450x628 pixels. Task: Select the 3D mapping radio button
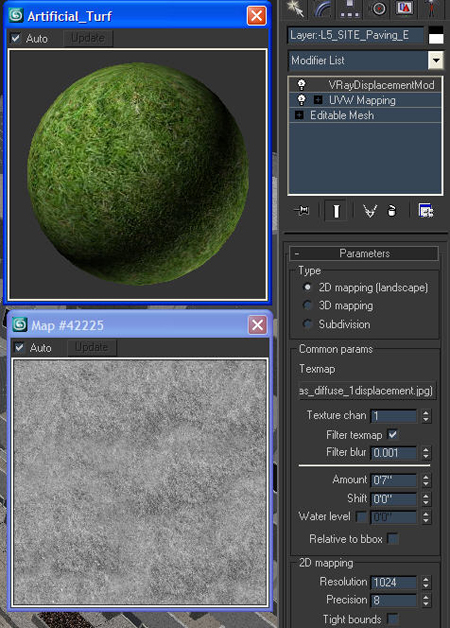tap(307, 305)
